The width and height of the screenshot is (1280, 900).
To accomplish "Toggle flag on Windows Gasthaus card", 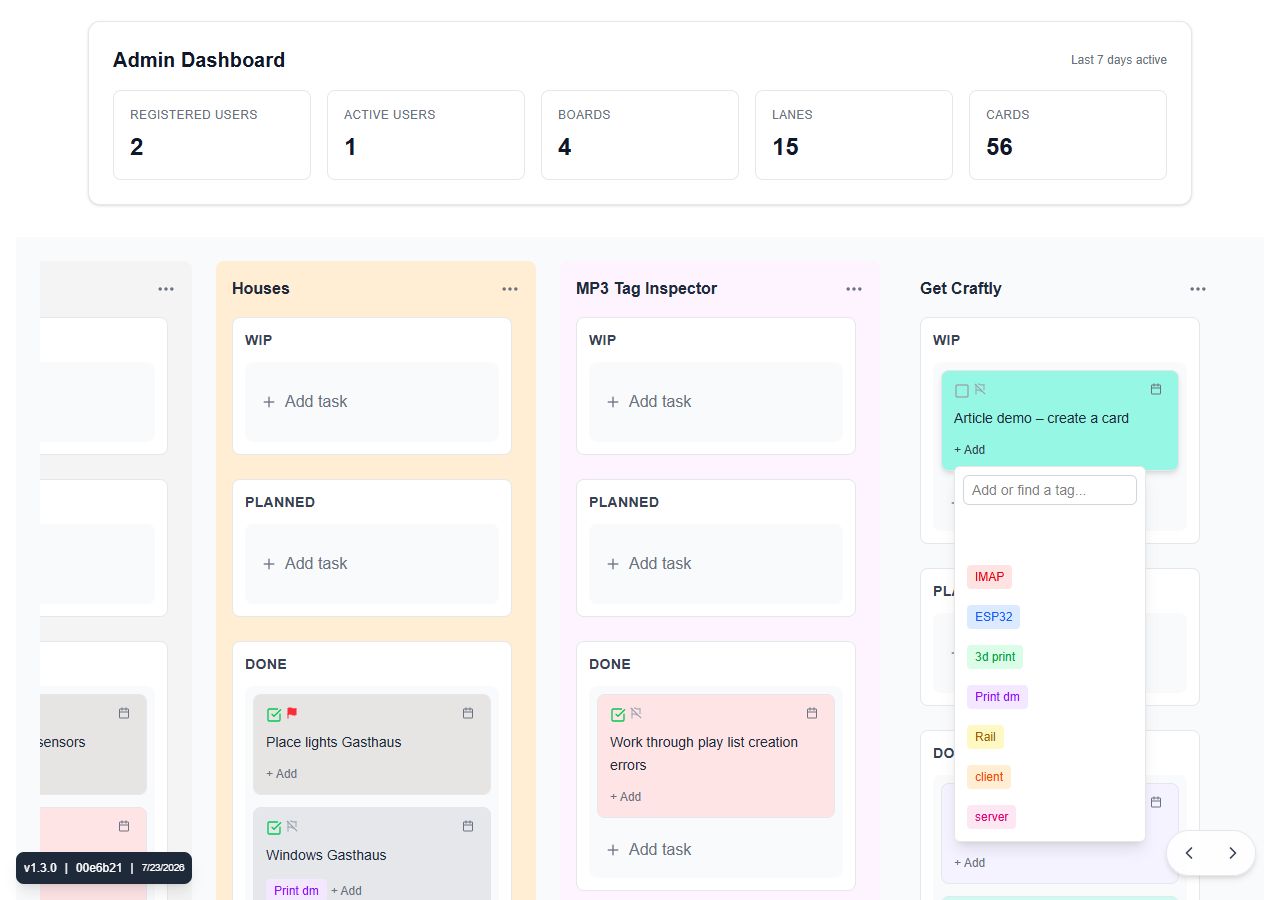I will pyautogui.click(x=292, y=826).
